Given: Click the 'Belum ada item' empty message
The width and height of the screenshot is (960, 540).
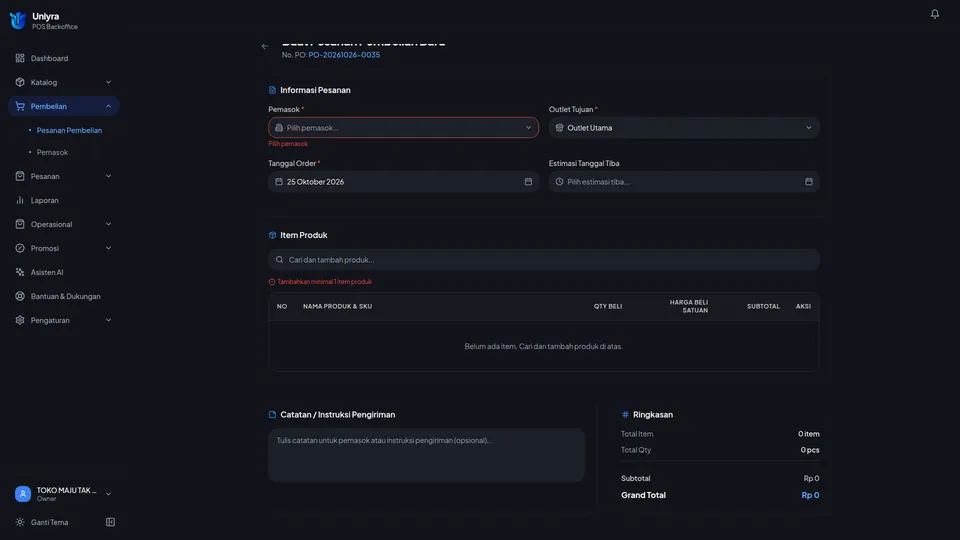Looking at the screenshot, I should (x=544, y=347).
